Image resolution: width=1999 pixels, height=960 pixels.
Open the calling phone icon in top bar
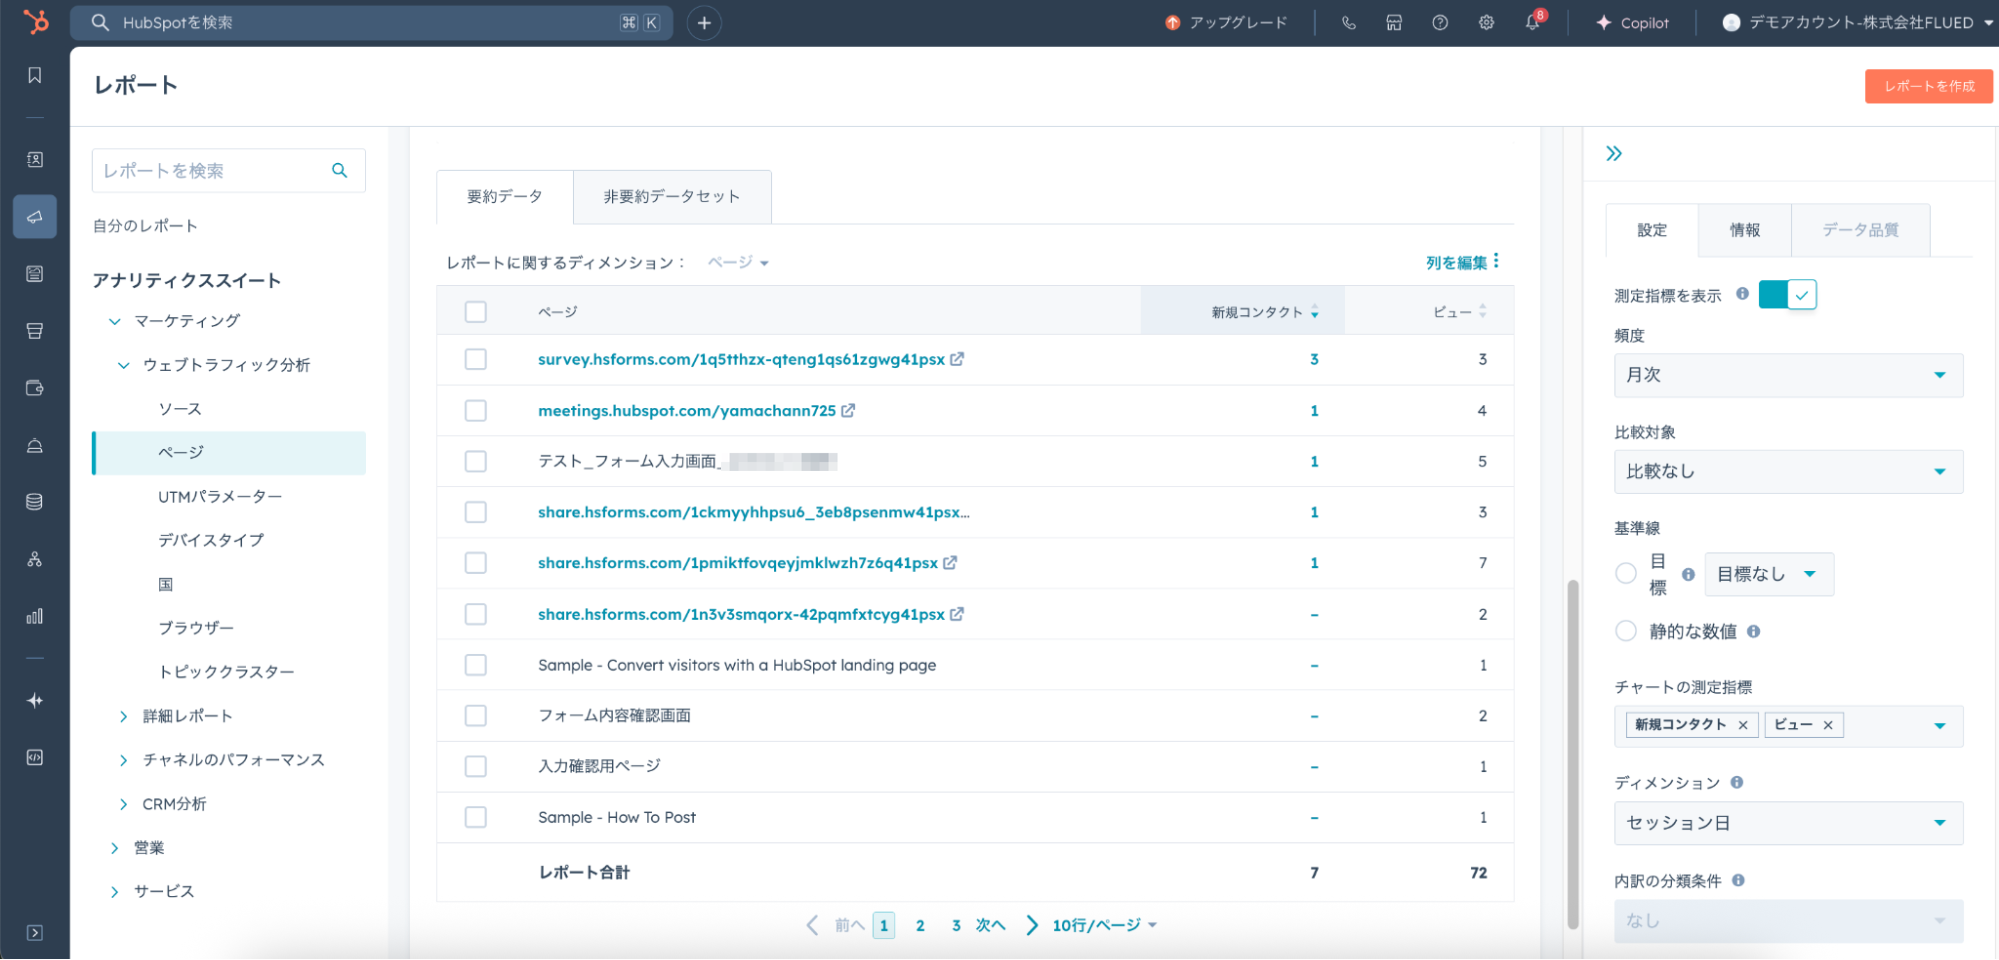click(1349, 23)
